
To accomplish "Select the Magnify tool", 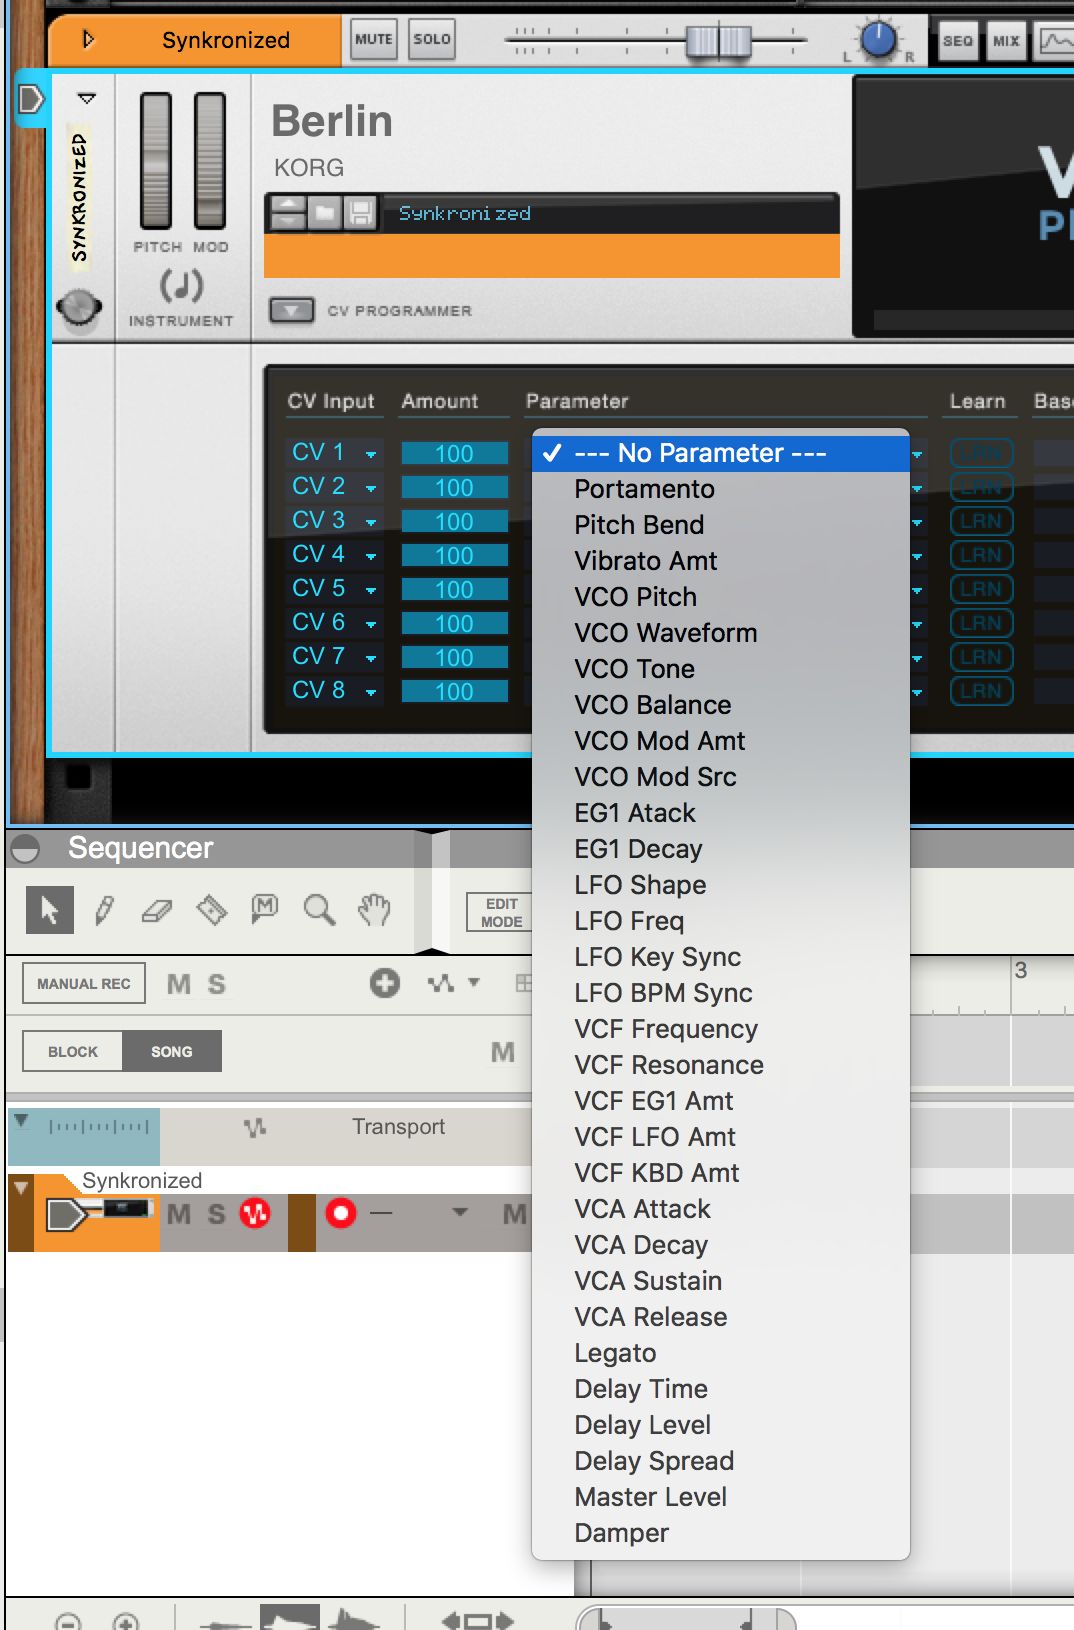I will click(x=319, y=910).
